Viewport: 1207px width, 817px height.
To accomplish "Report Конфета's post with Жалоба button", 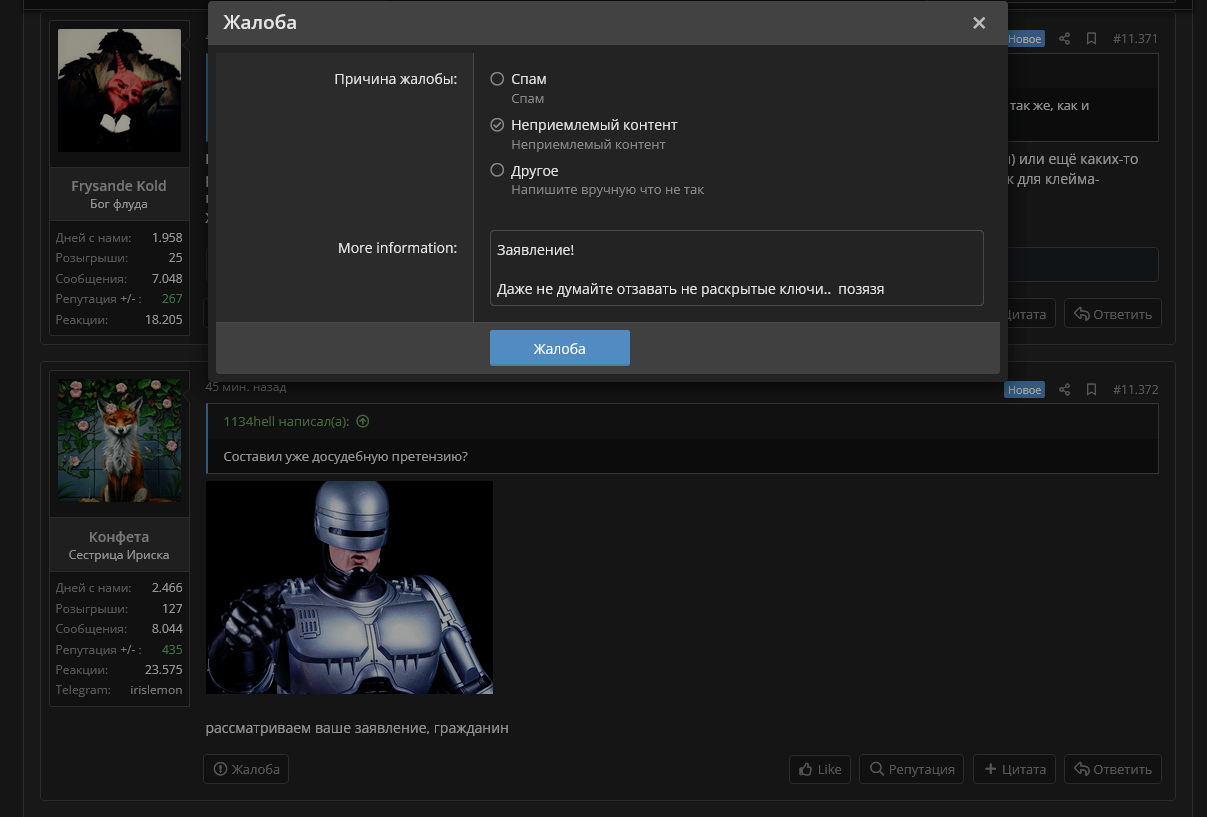I will (246, 769).
